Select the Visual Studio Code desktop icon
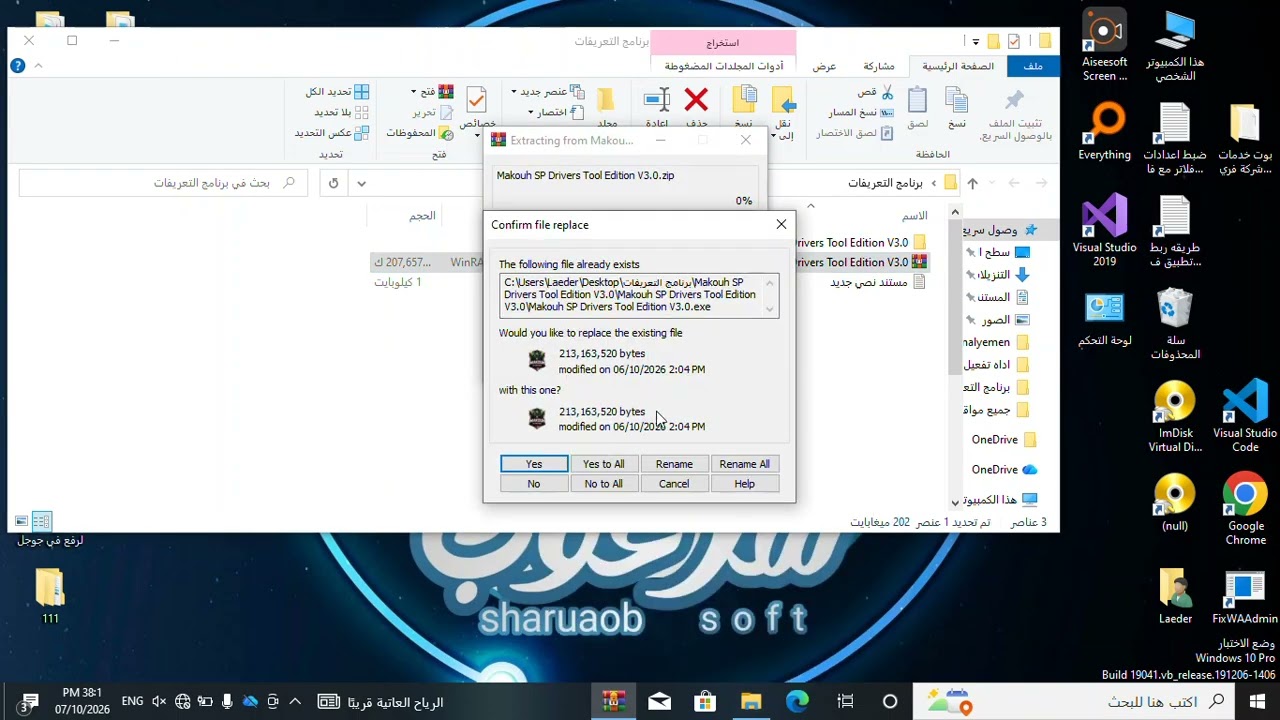This screenshot has height=720, width=1280. 1245,417
